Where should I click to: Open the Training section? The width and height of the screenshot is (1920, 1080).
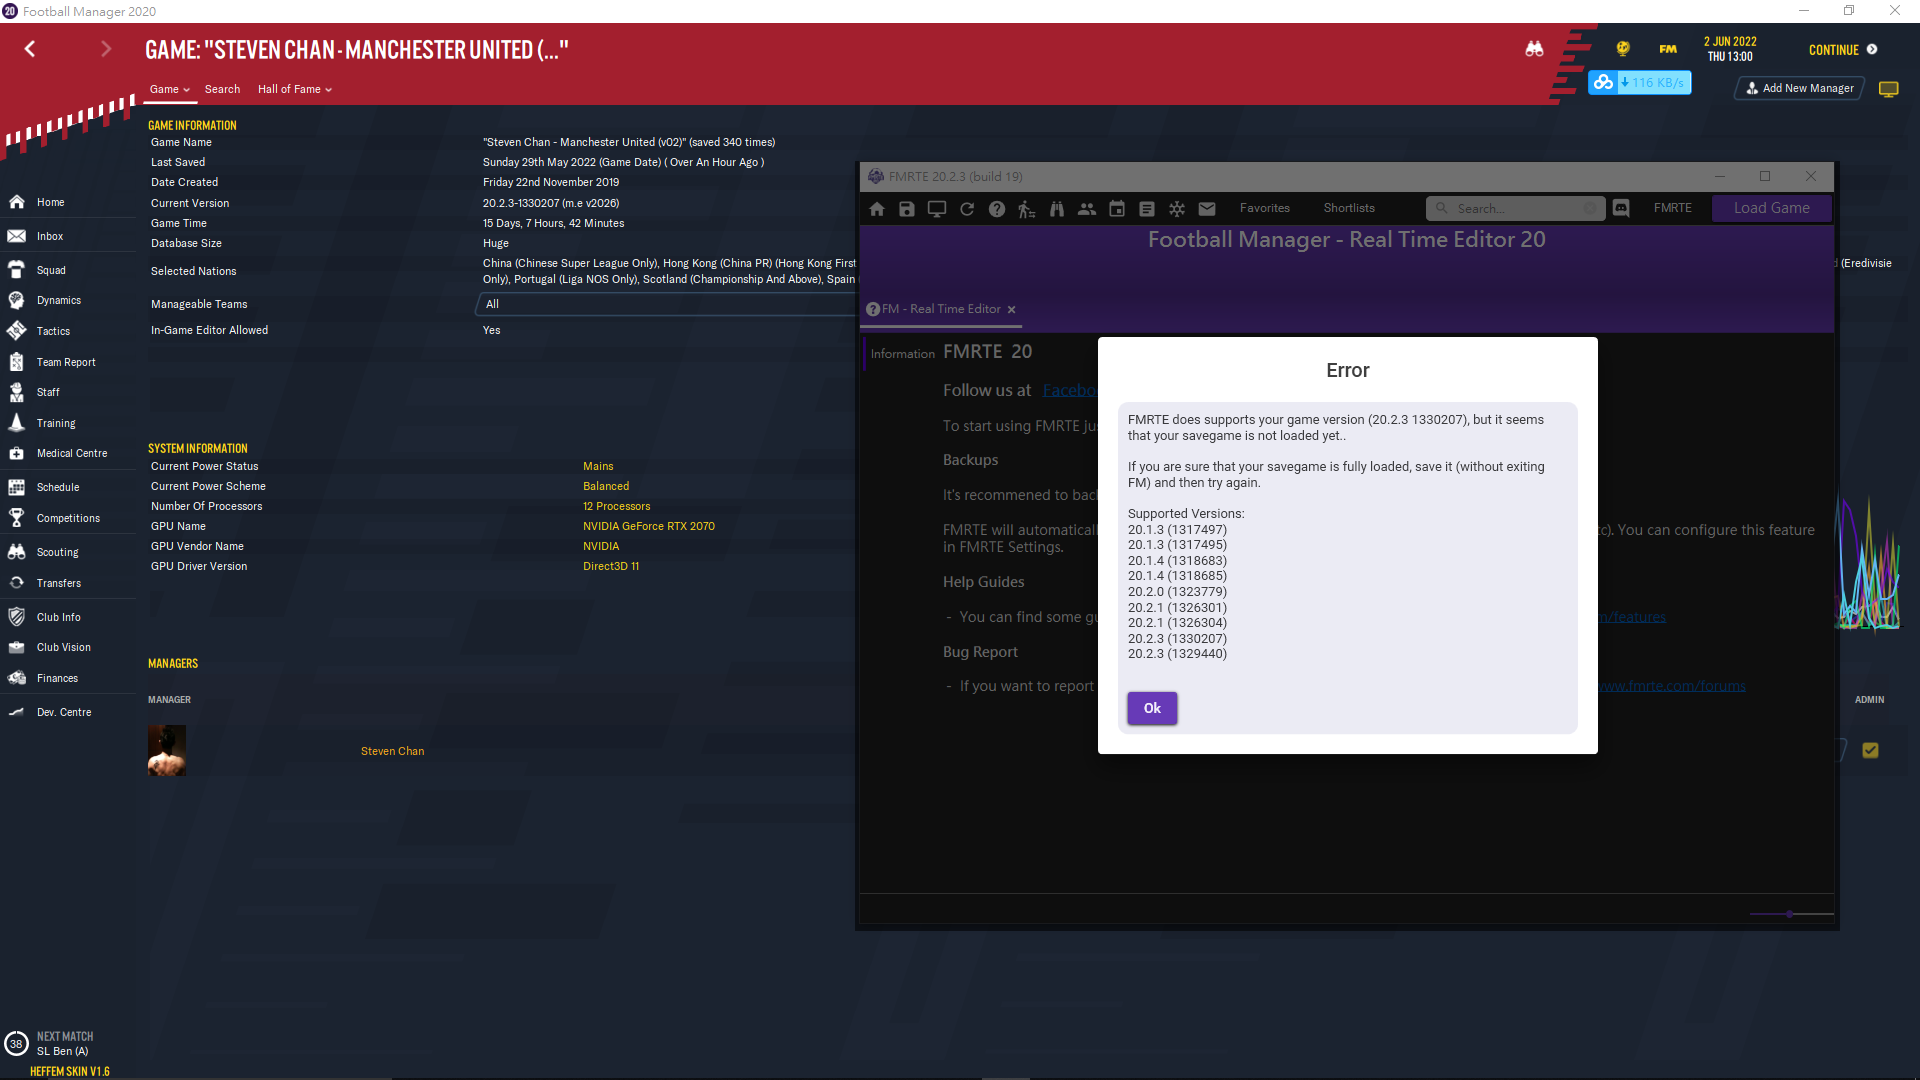[56, 423]
